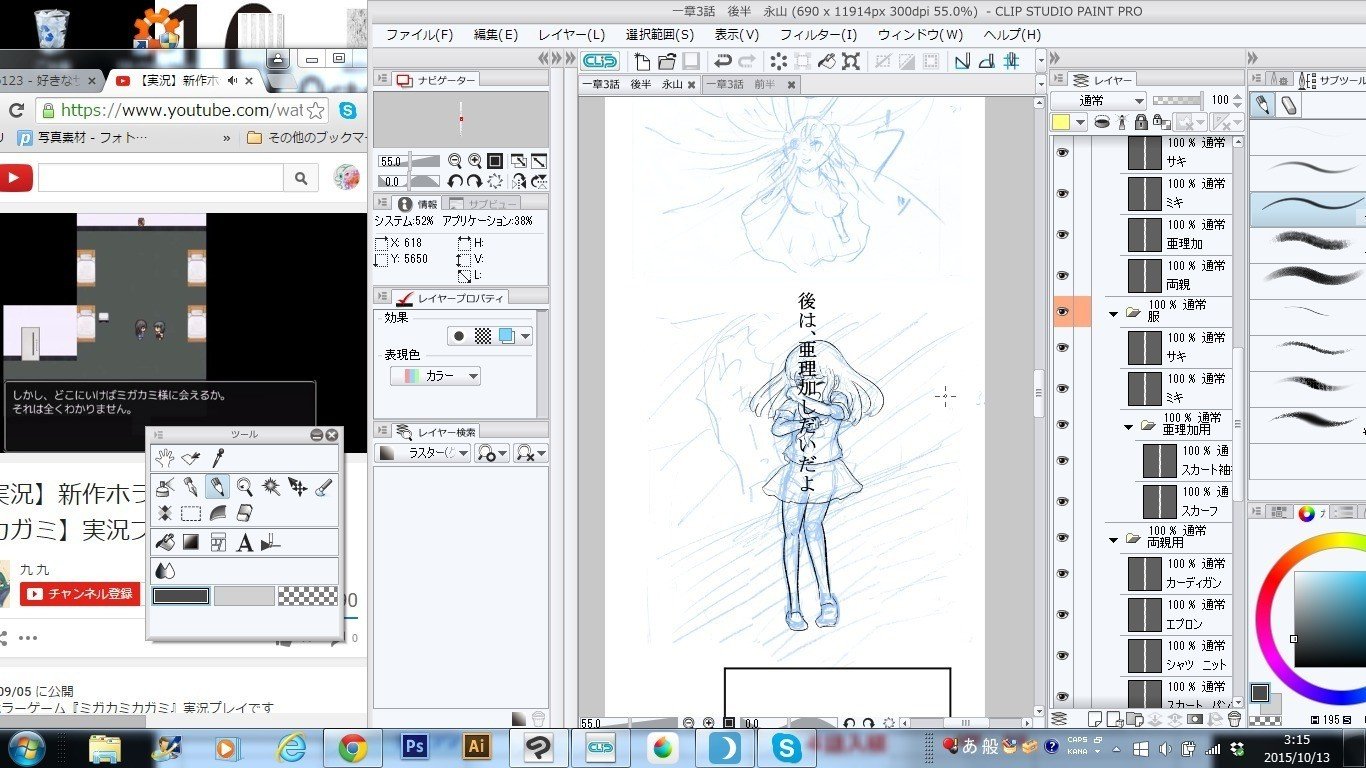Select the Text tool

click(x=244, y=542)
